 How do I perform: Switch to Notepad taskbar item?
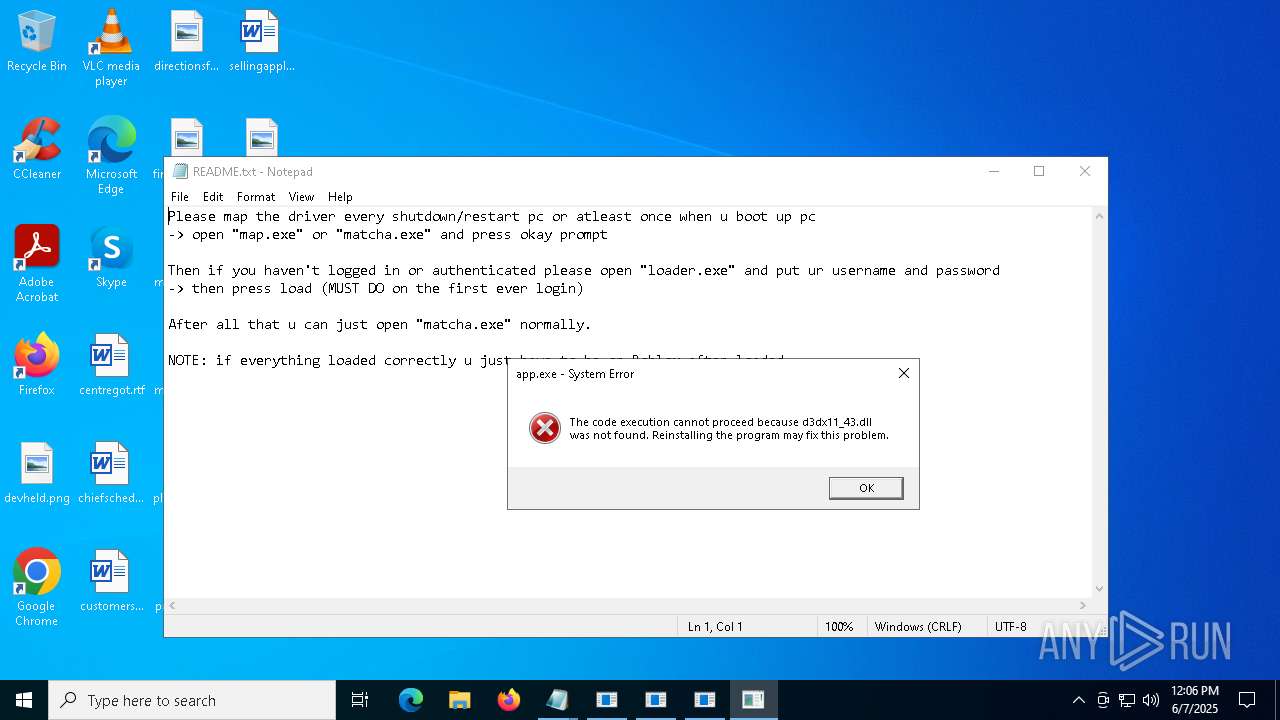pos(557,700)
